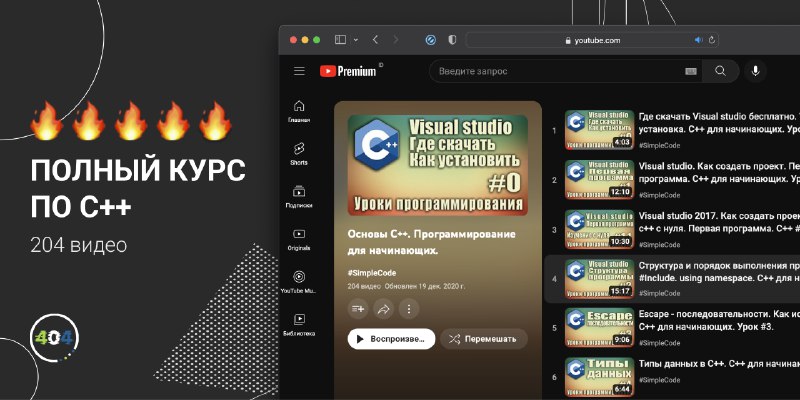Toggle Safari sidebar panel icon

click(340, 40)
